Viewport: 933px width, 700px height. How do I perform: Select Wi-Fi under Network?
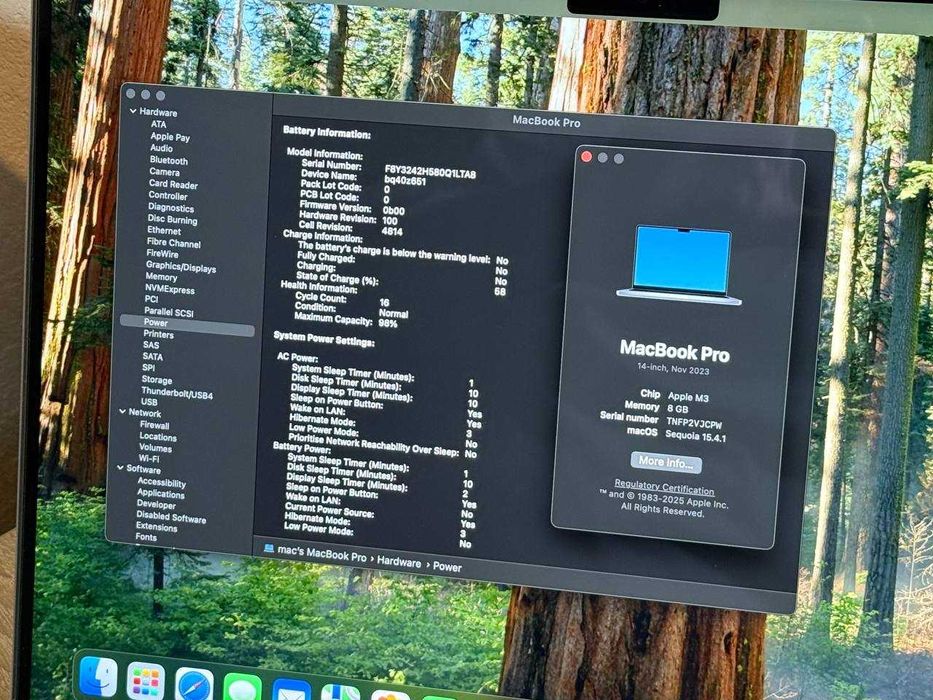click(x=149, y=459)
